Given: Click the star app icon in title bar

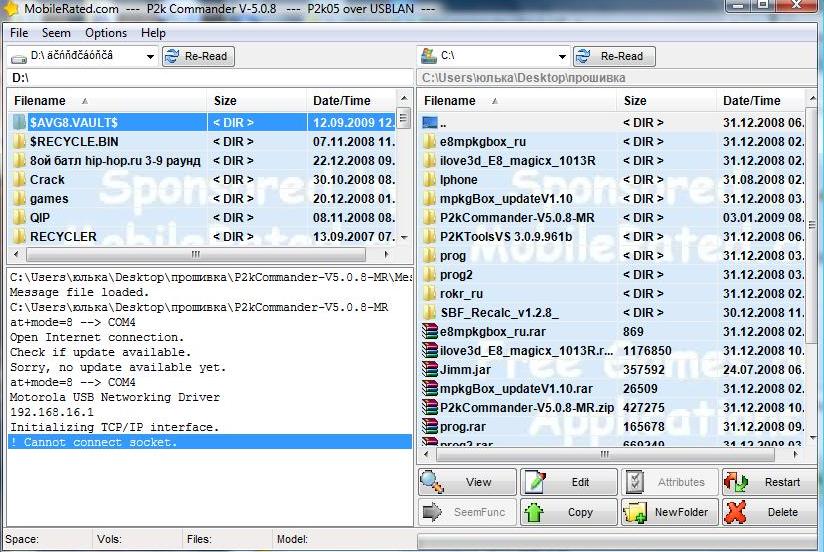Looking at the screenshot, I should [11, 8].
